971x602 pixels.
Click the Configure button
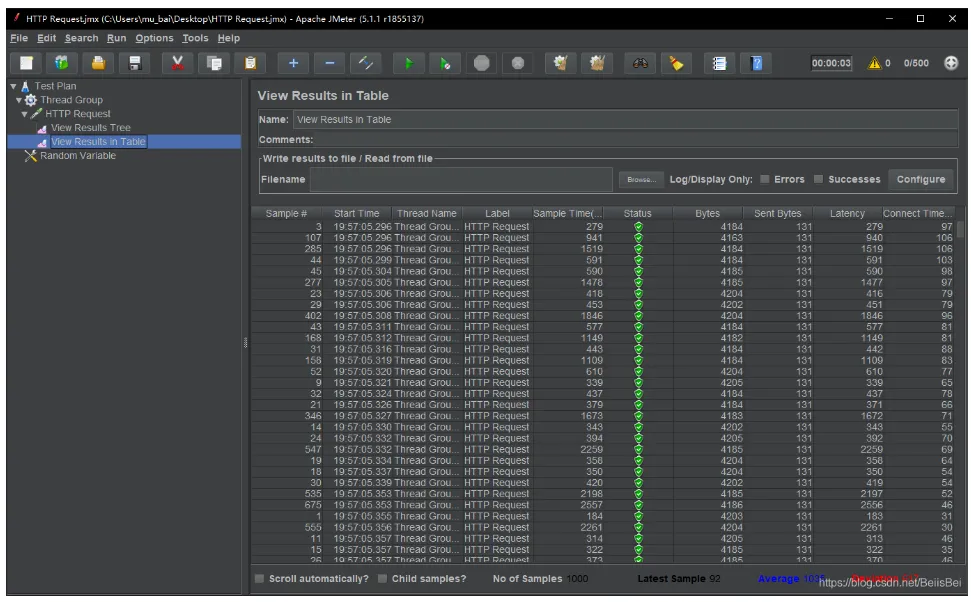920,180
